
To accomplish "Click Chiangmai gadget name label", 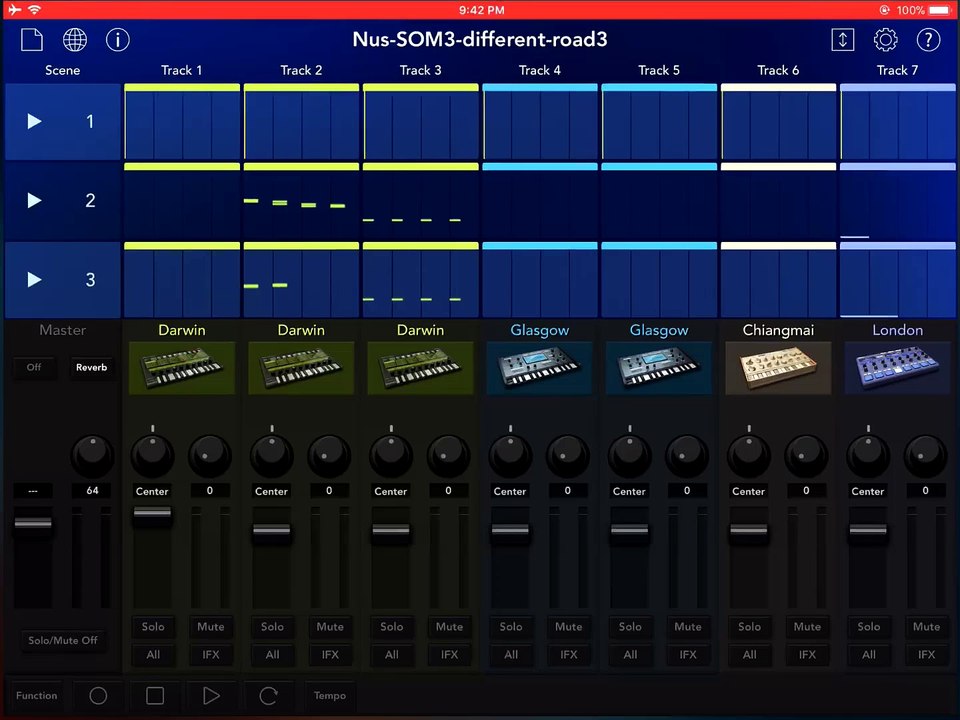I will (778, 330).
